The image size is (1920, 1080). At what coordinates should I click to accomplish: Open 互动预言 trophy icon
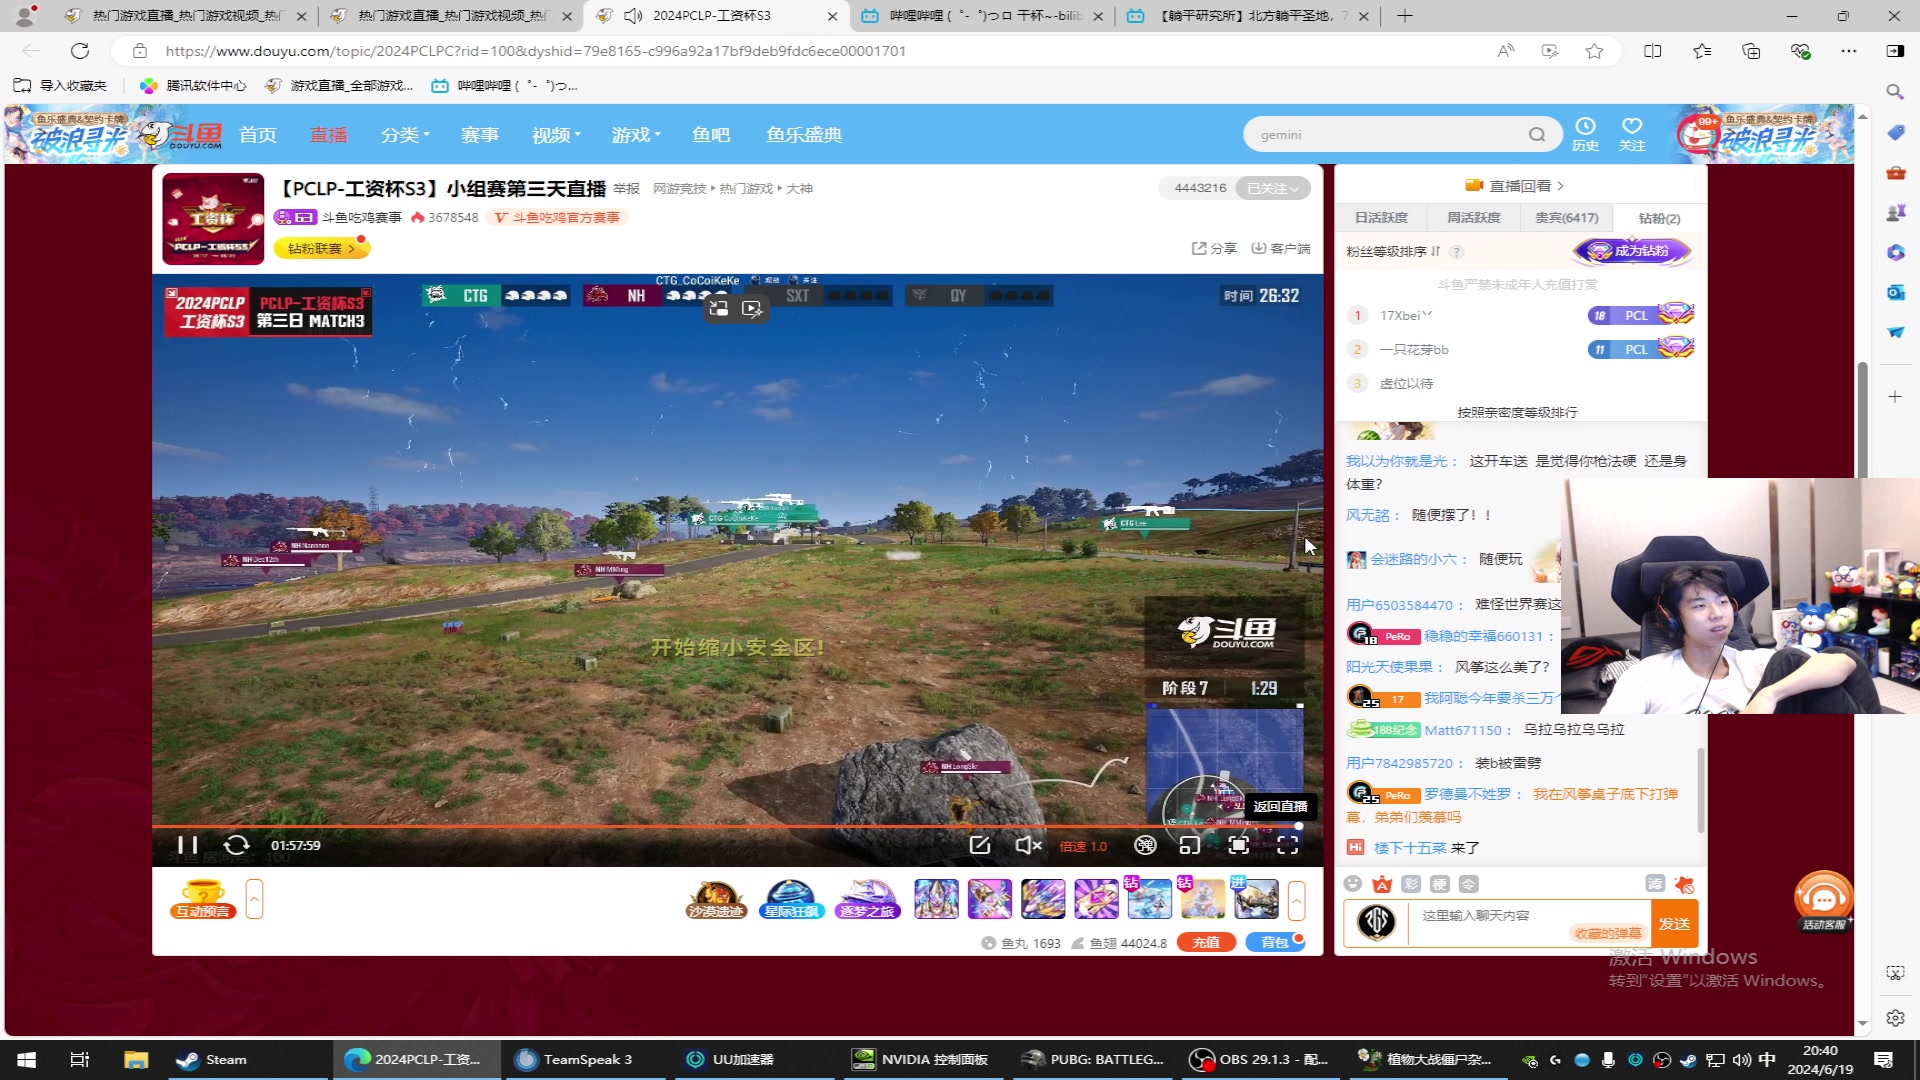[203, 898]
